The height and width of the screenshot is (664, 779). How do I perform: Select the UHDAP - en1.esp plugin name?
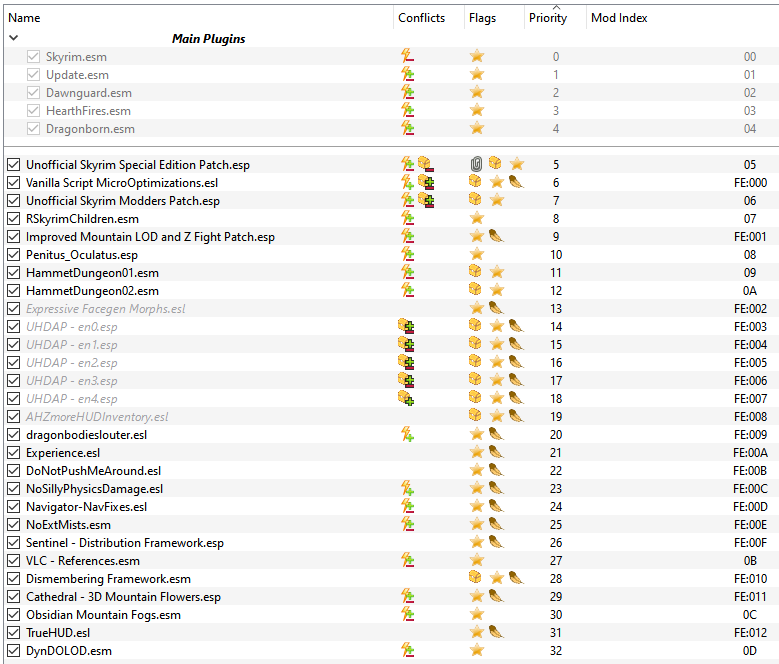(x=72, y=345)
